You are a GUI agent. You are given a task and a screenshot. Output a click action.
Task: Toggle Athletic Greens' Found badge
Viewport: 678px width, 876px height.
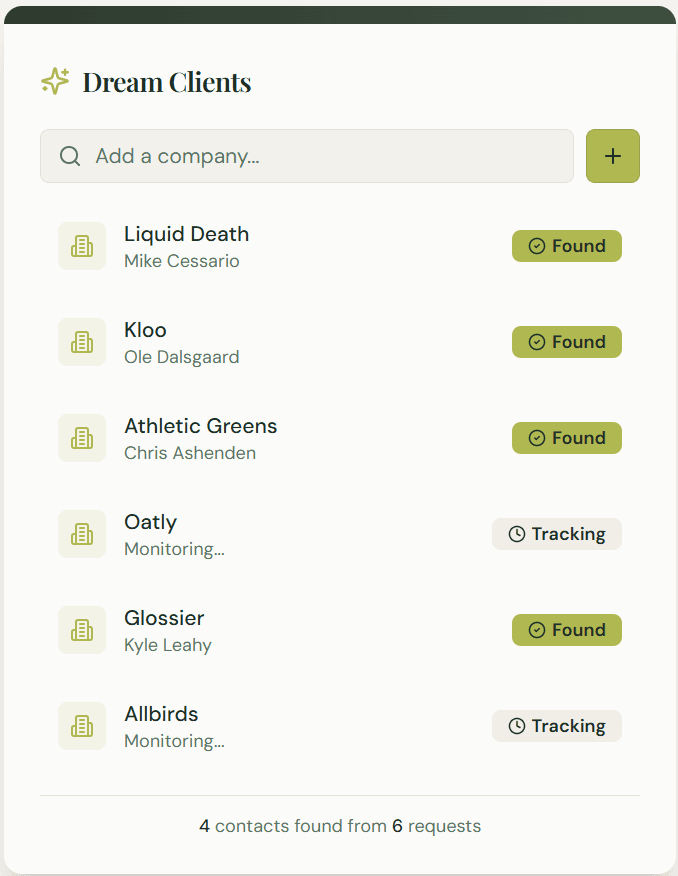click(x=566, y=437)
